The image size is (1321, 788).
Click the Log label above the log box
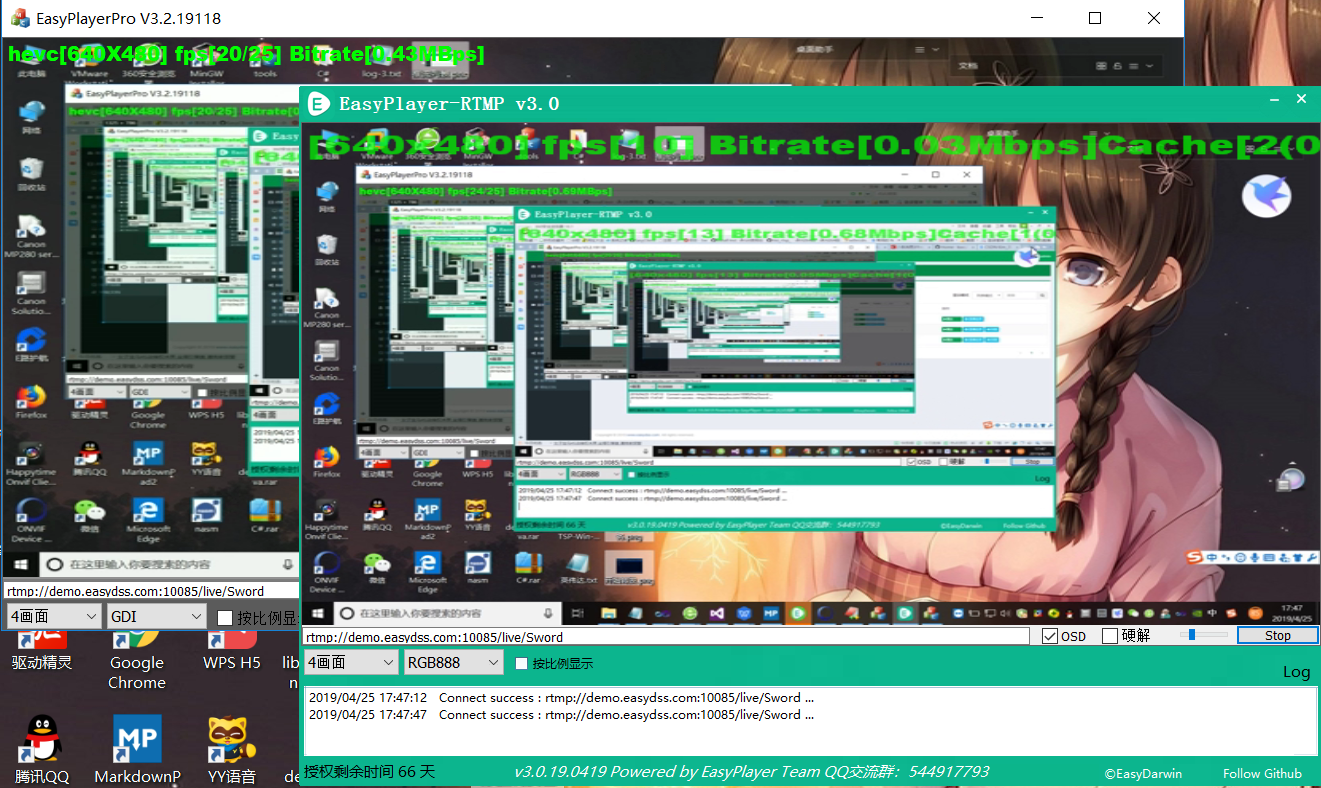coord(1297,672)
